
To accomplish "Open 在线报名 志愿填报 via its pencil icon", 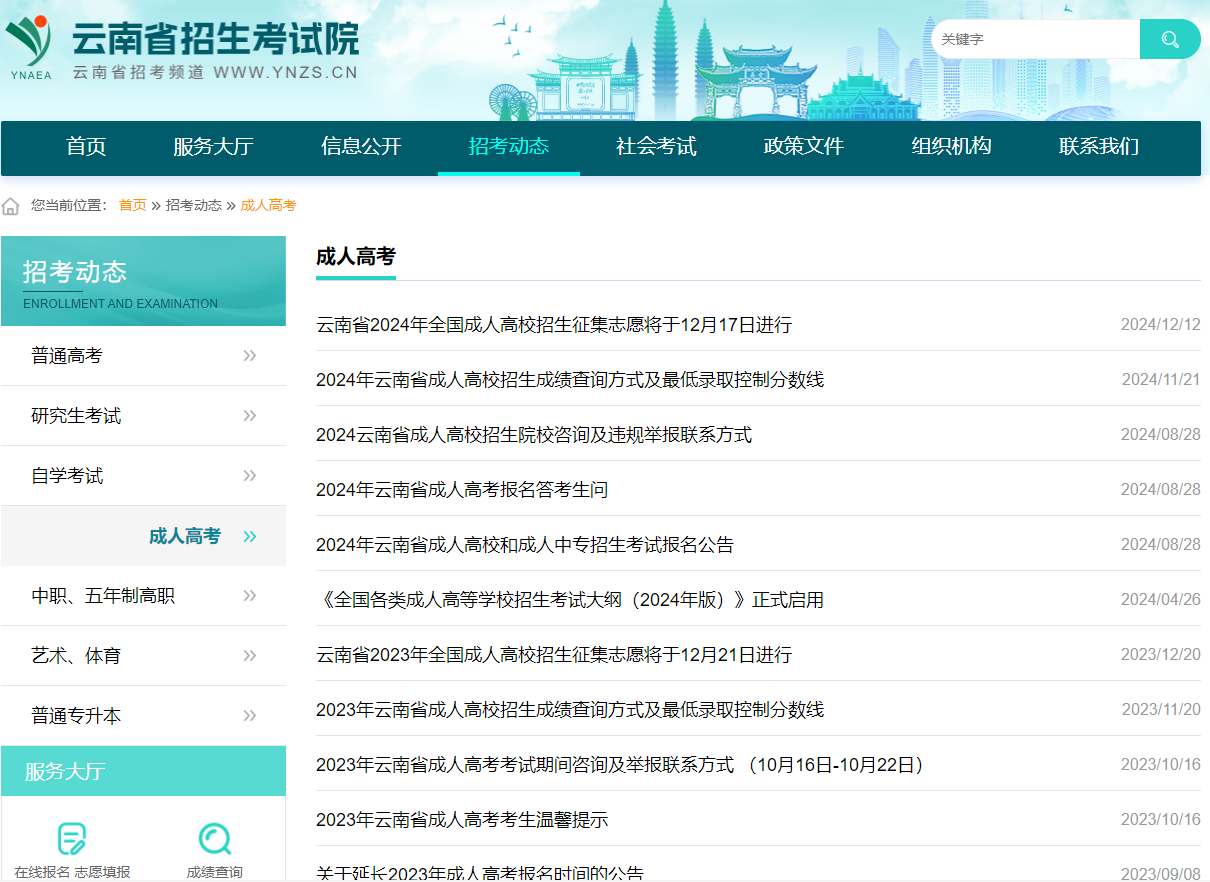I will click(x=72, y=838).
